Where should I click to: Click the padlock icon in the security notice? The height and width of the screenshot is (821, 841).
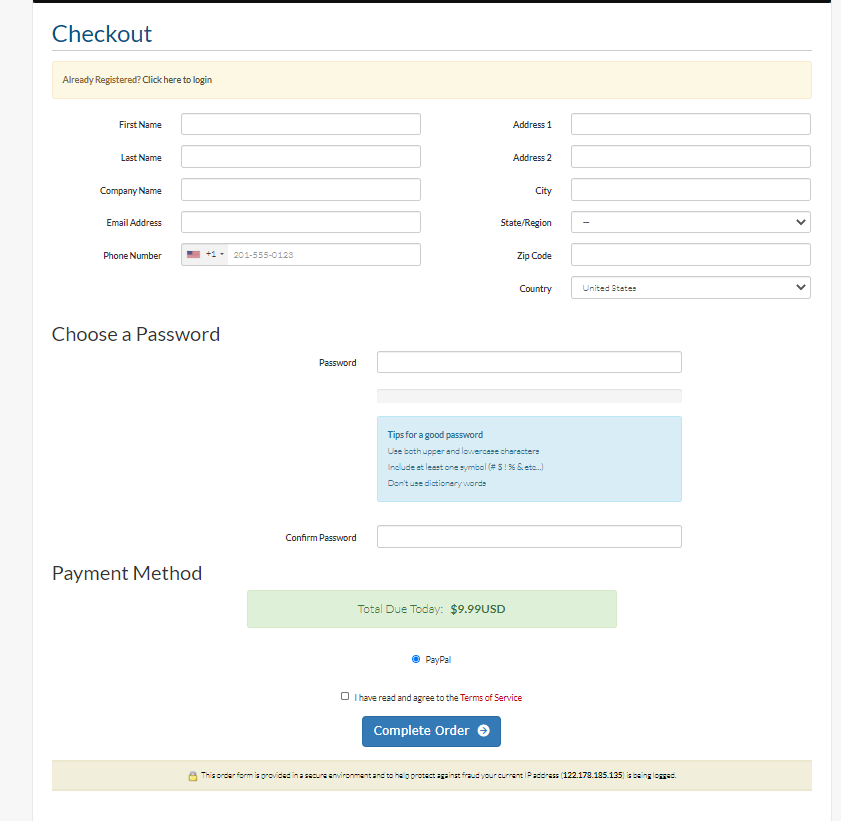tap(193, 775)
